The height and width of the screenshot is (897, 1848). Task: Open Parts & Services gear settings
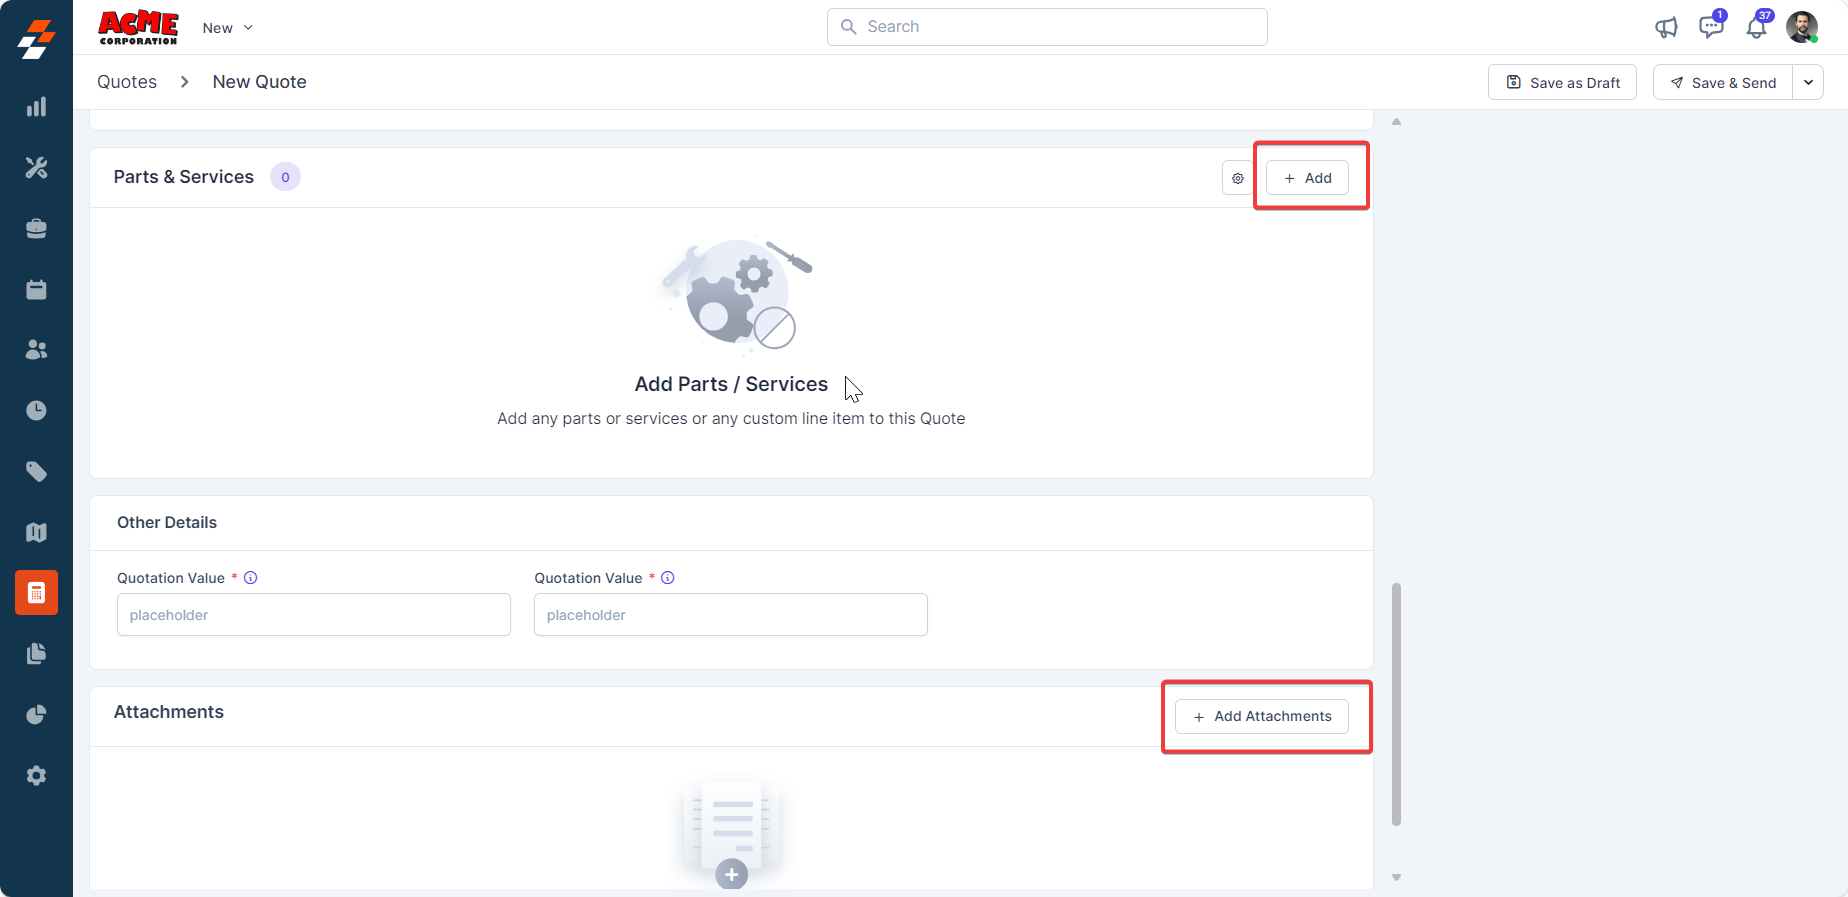1238,178
